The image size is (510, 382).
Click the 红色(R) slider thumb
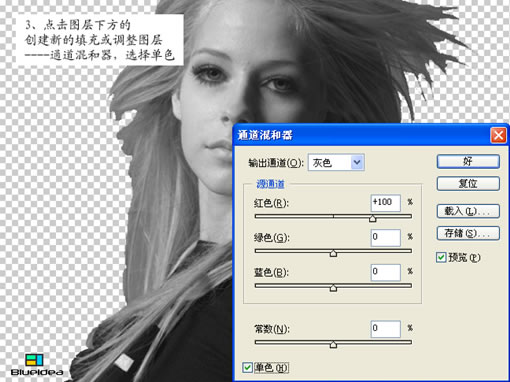[373, 218]
